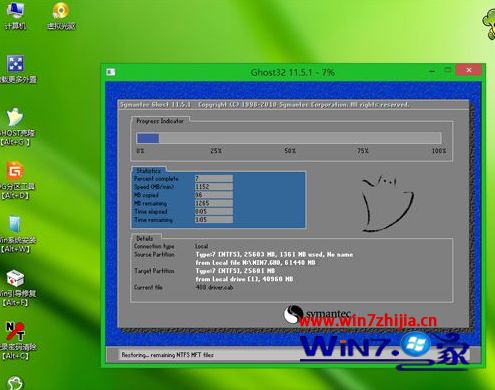The height and width of the screenshot is (390, 495).
Task: Click the Percent complete value field
Action: (x=214, y=179)
